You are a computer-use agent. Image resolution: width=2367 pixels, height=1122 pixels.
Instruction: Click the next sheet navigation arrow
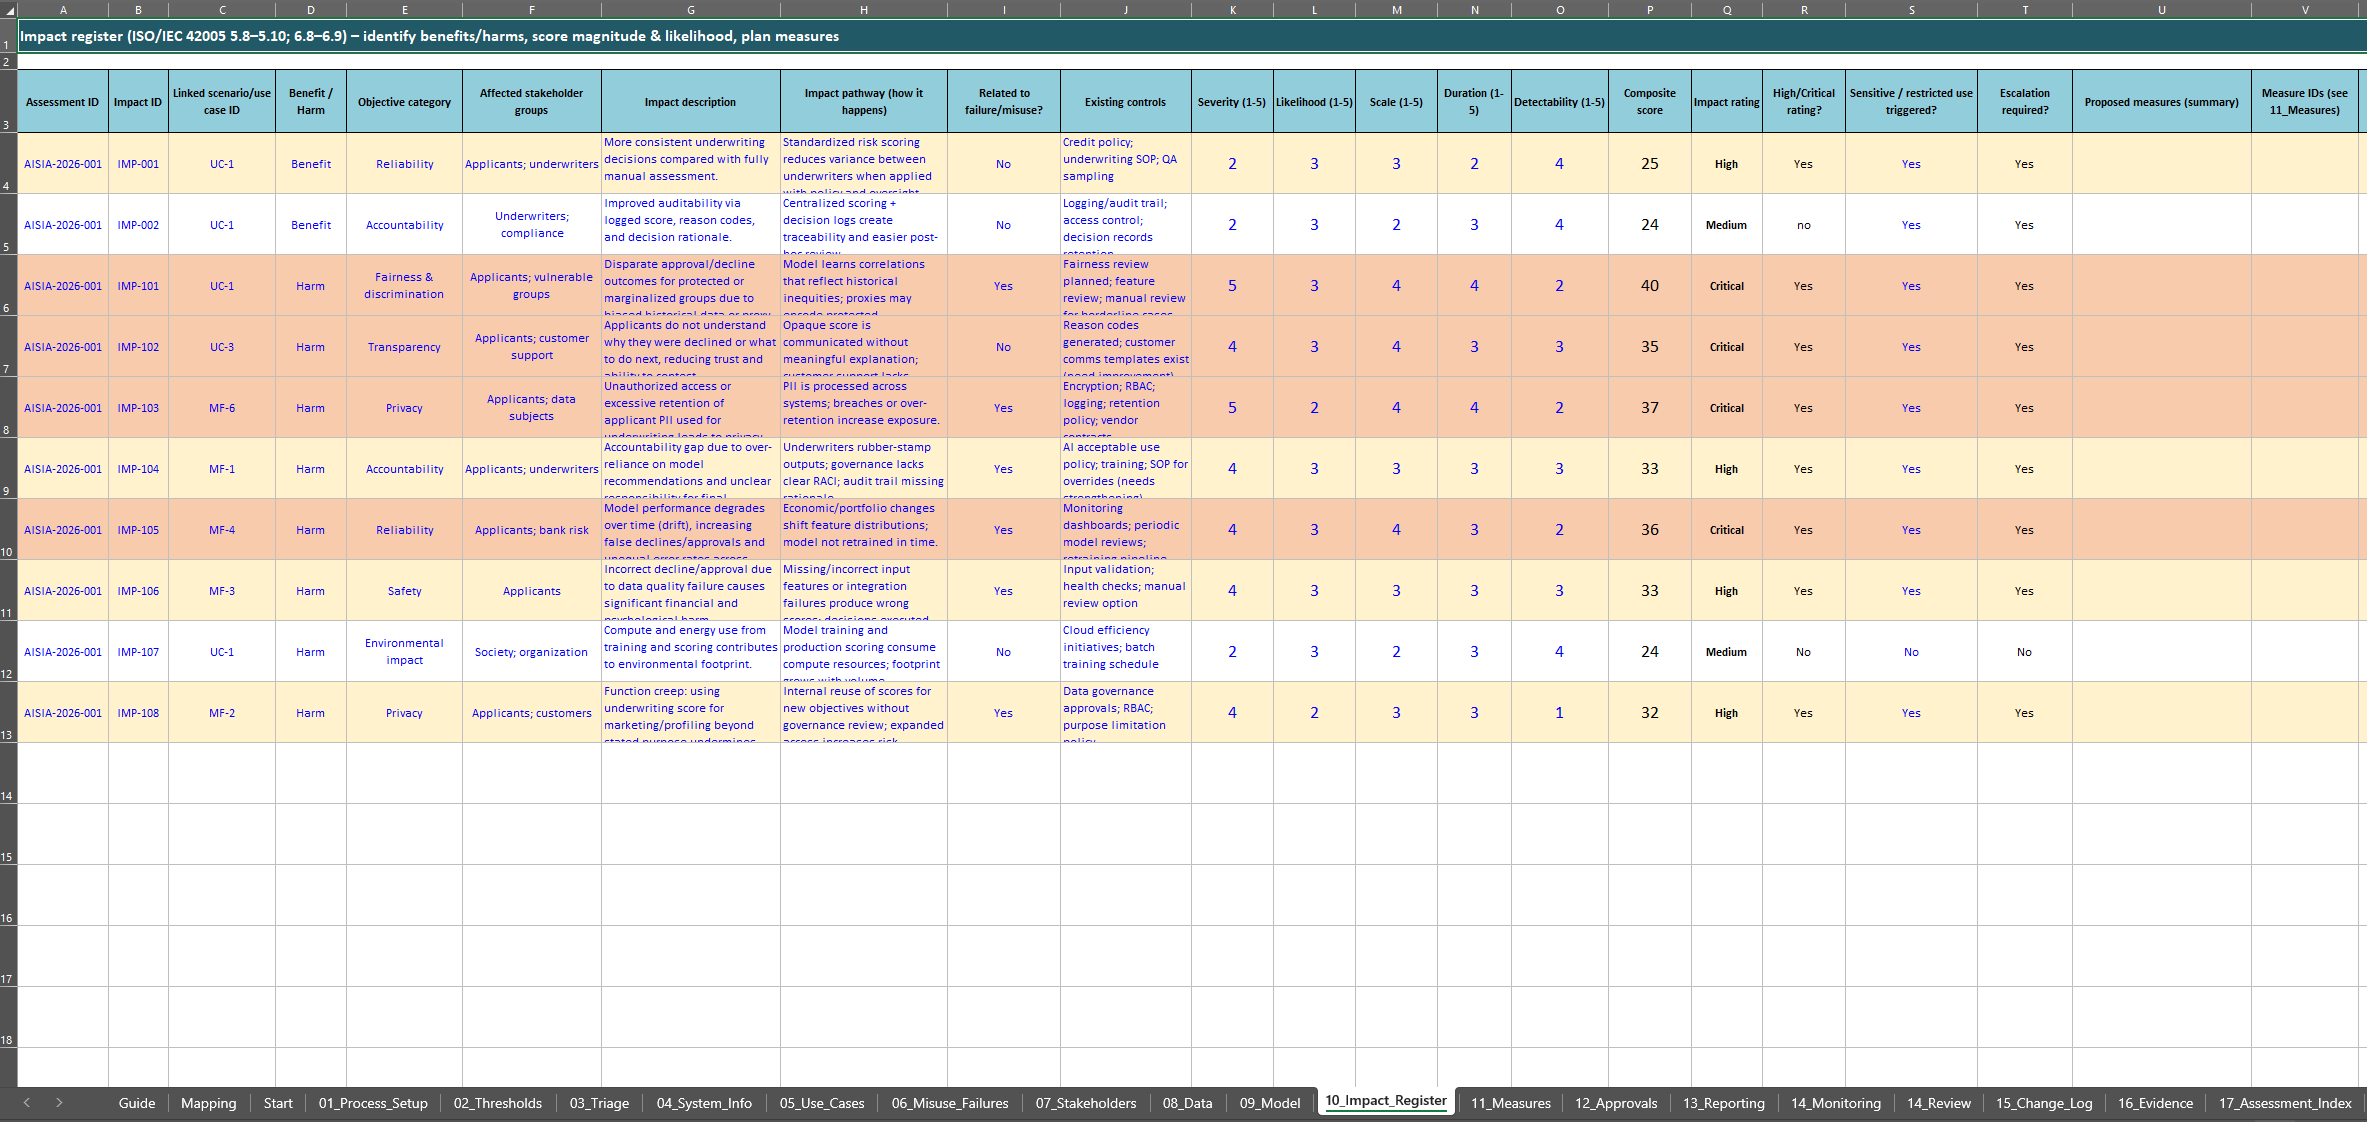[59, 1102]
